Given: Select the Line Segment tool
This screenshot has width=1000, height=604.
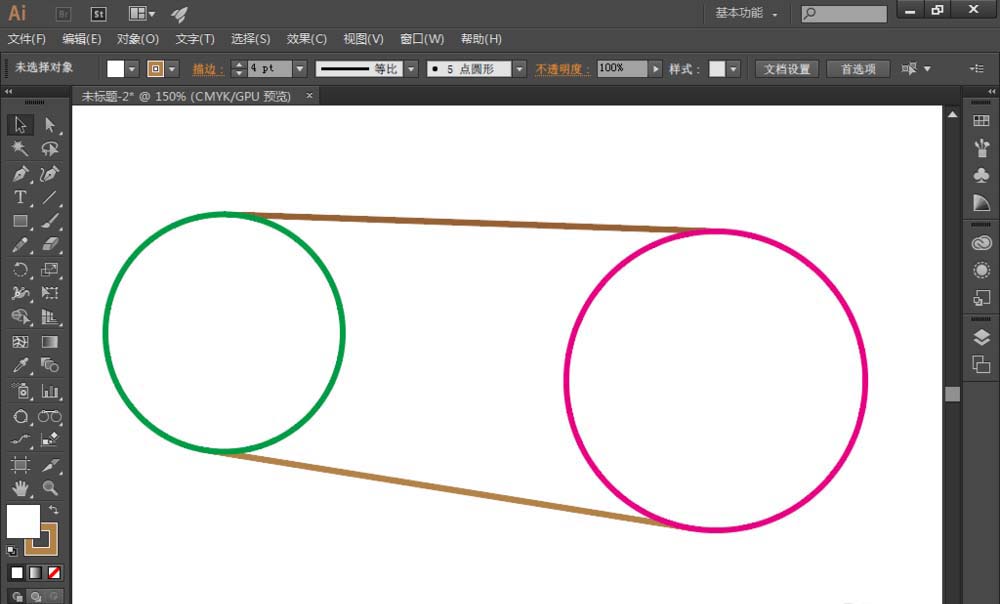Looking at the screenshot, I should [50, 197].
